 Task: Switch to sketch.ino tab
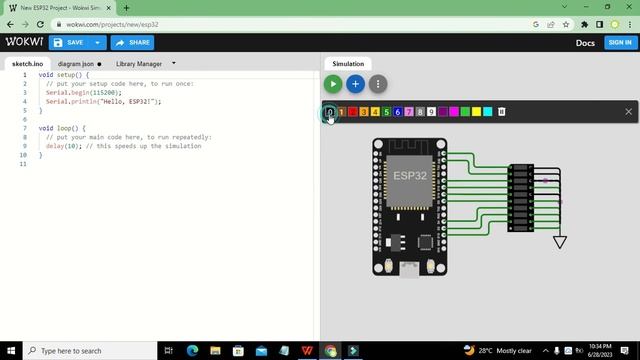pos(27,64)
